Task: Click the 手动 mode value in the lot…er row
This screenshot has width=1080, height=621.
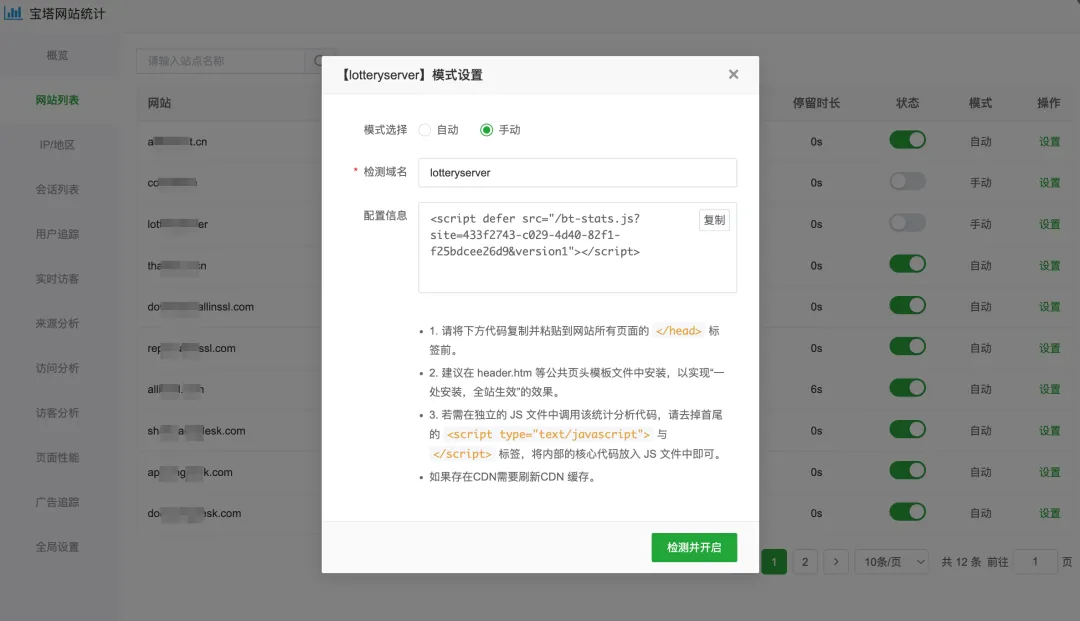Action: pyautogui.click(x=981, y=224)
